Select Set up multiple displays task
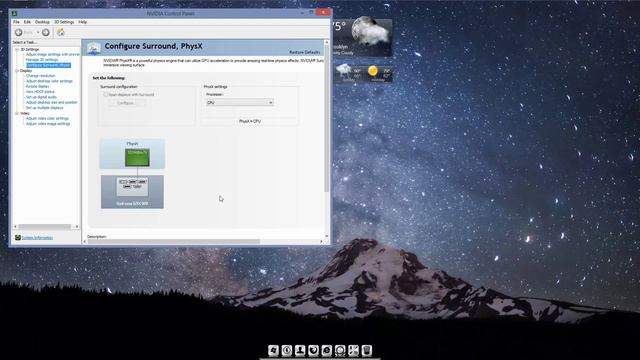The height and width of the screenshot is (360, 640). point(44,108)
